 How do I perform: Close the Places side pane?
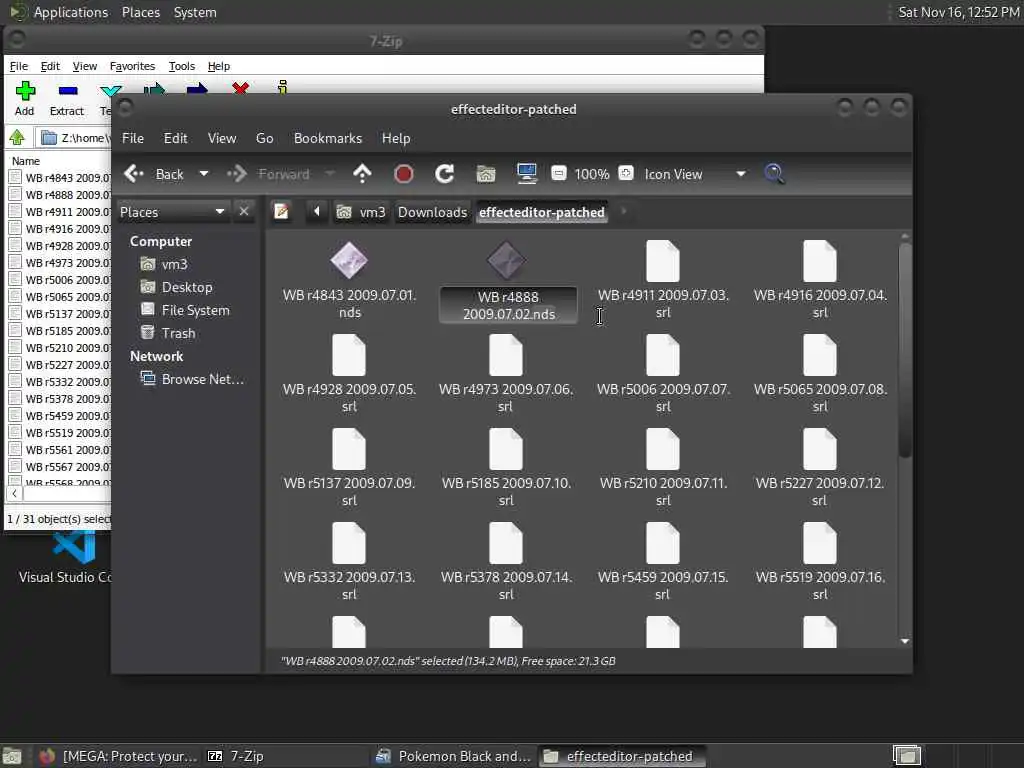click(244, 212)
